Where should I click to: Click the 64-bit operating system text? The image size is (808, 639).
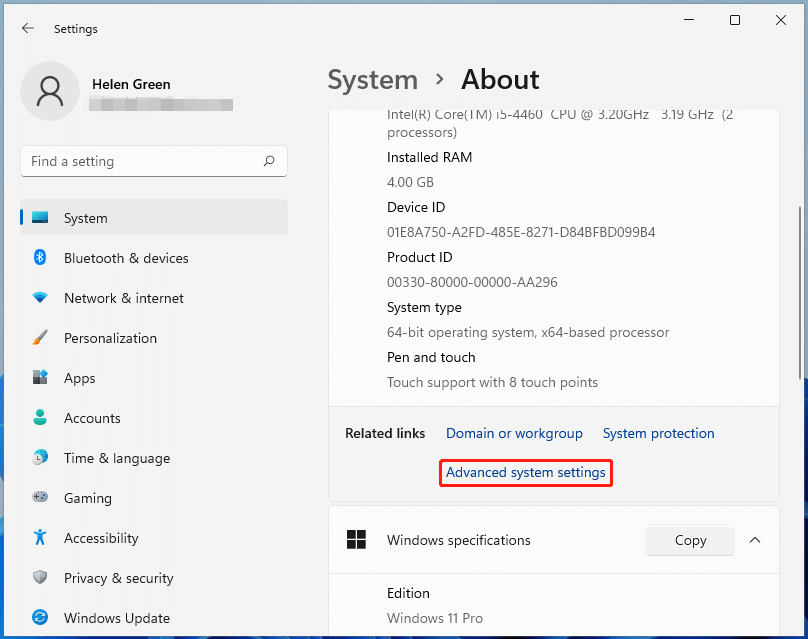[x=528, y=332]
